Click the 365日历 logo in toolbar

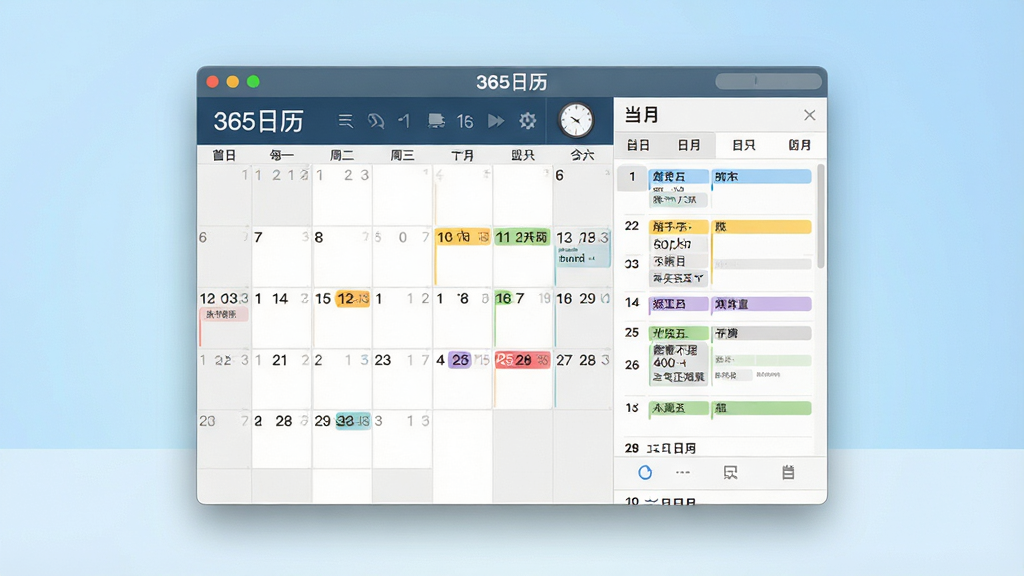point(259,121)
